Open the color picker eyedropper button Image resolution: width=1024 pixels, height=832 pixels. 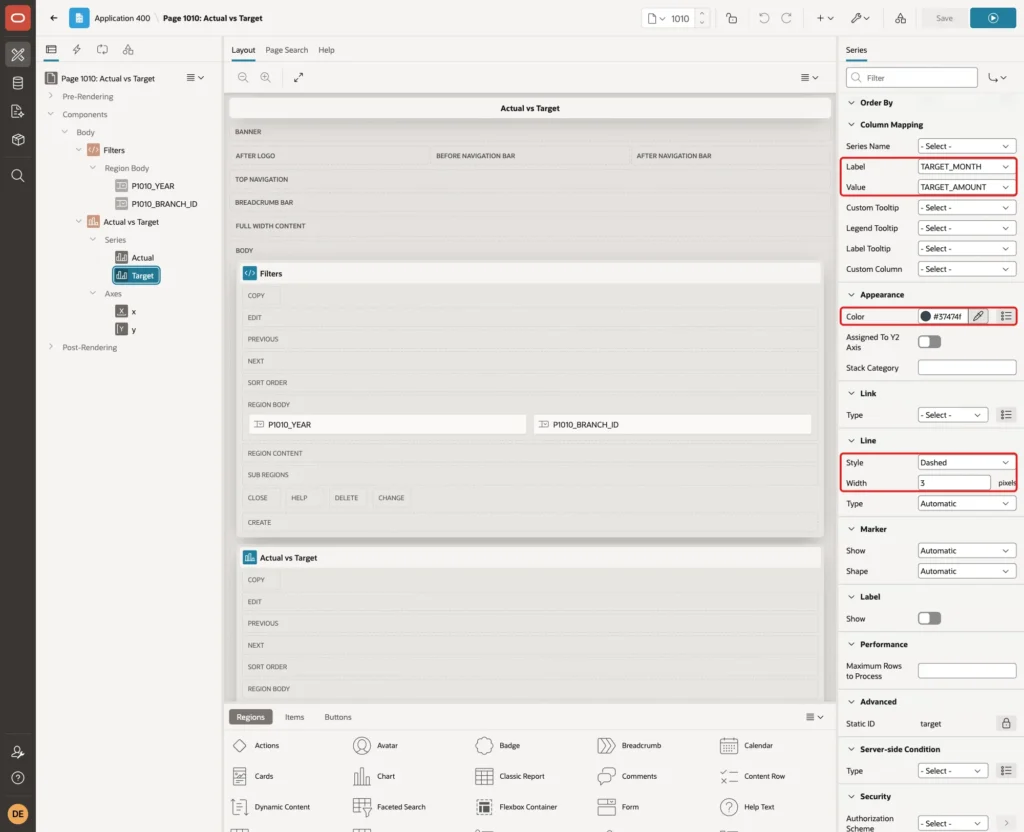pos(978,316)
